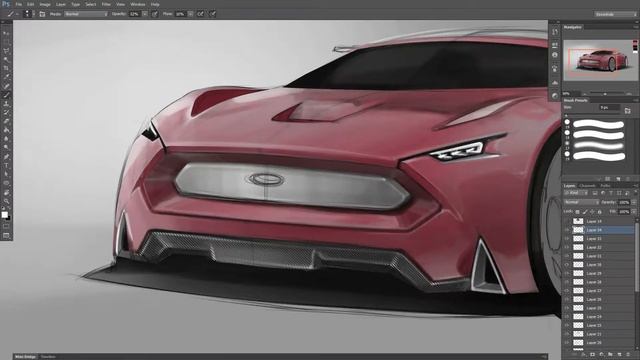Select the Quick Selection tool
Image resolution: width=640 pixels, height=360 pixels.
(6, 60)
